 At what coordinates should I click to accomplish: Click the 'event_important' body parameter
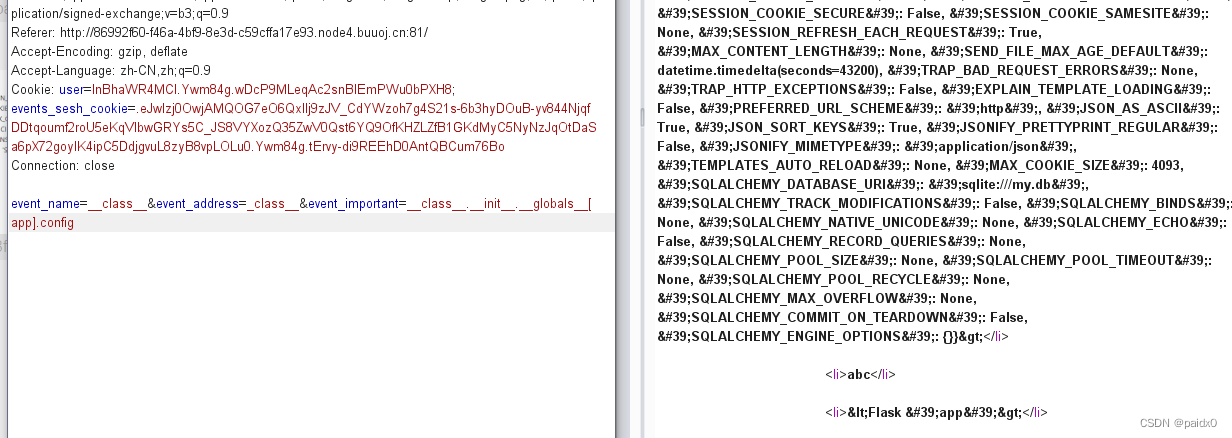(352, 204)
